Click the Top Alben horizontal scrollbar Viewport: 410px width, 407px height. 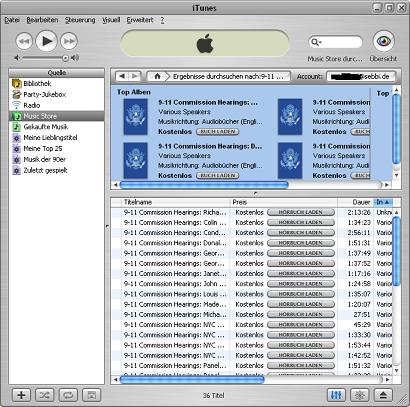point(204,185)
